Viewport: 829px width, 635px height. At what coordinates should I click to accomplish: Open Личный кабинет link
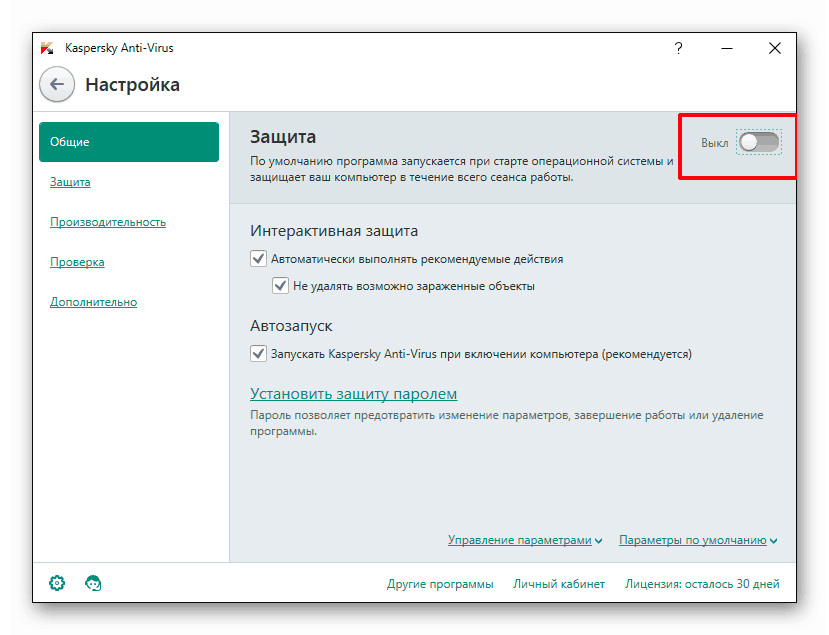[559, 584]
